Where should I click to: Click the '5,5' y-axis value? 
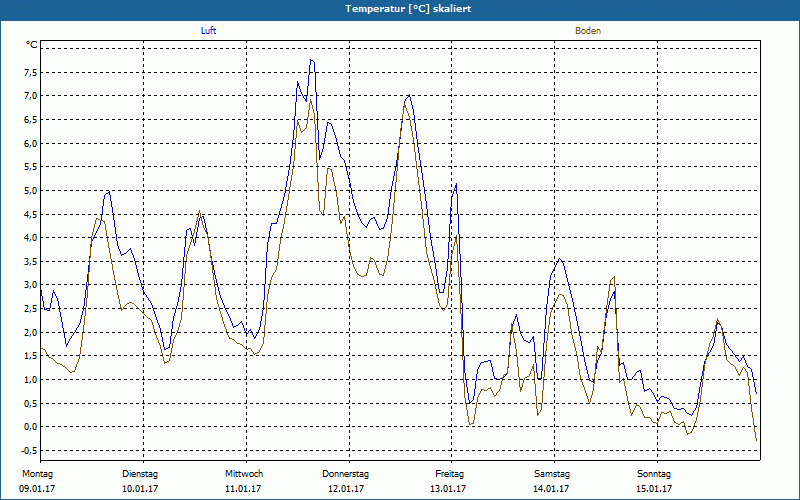(31, 167)
